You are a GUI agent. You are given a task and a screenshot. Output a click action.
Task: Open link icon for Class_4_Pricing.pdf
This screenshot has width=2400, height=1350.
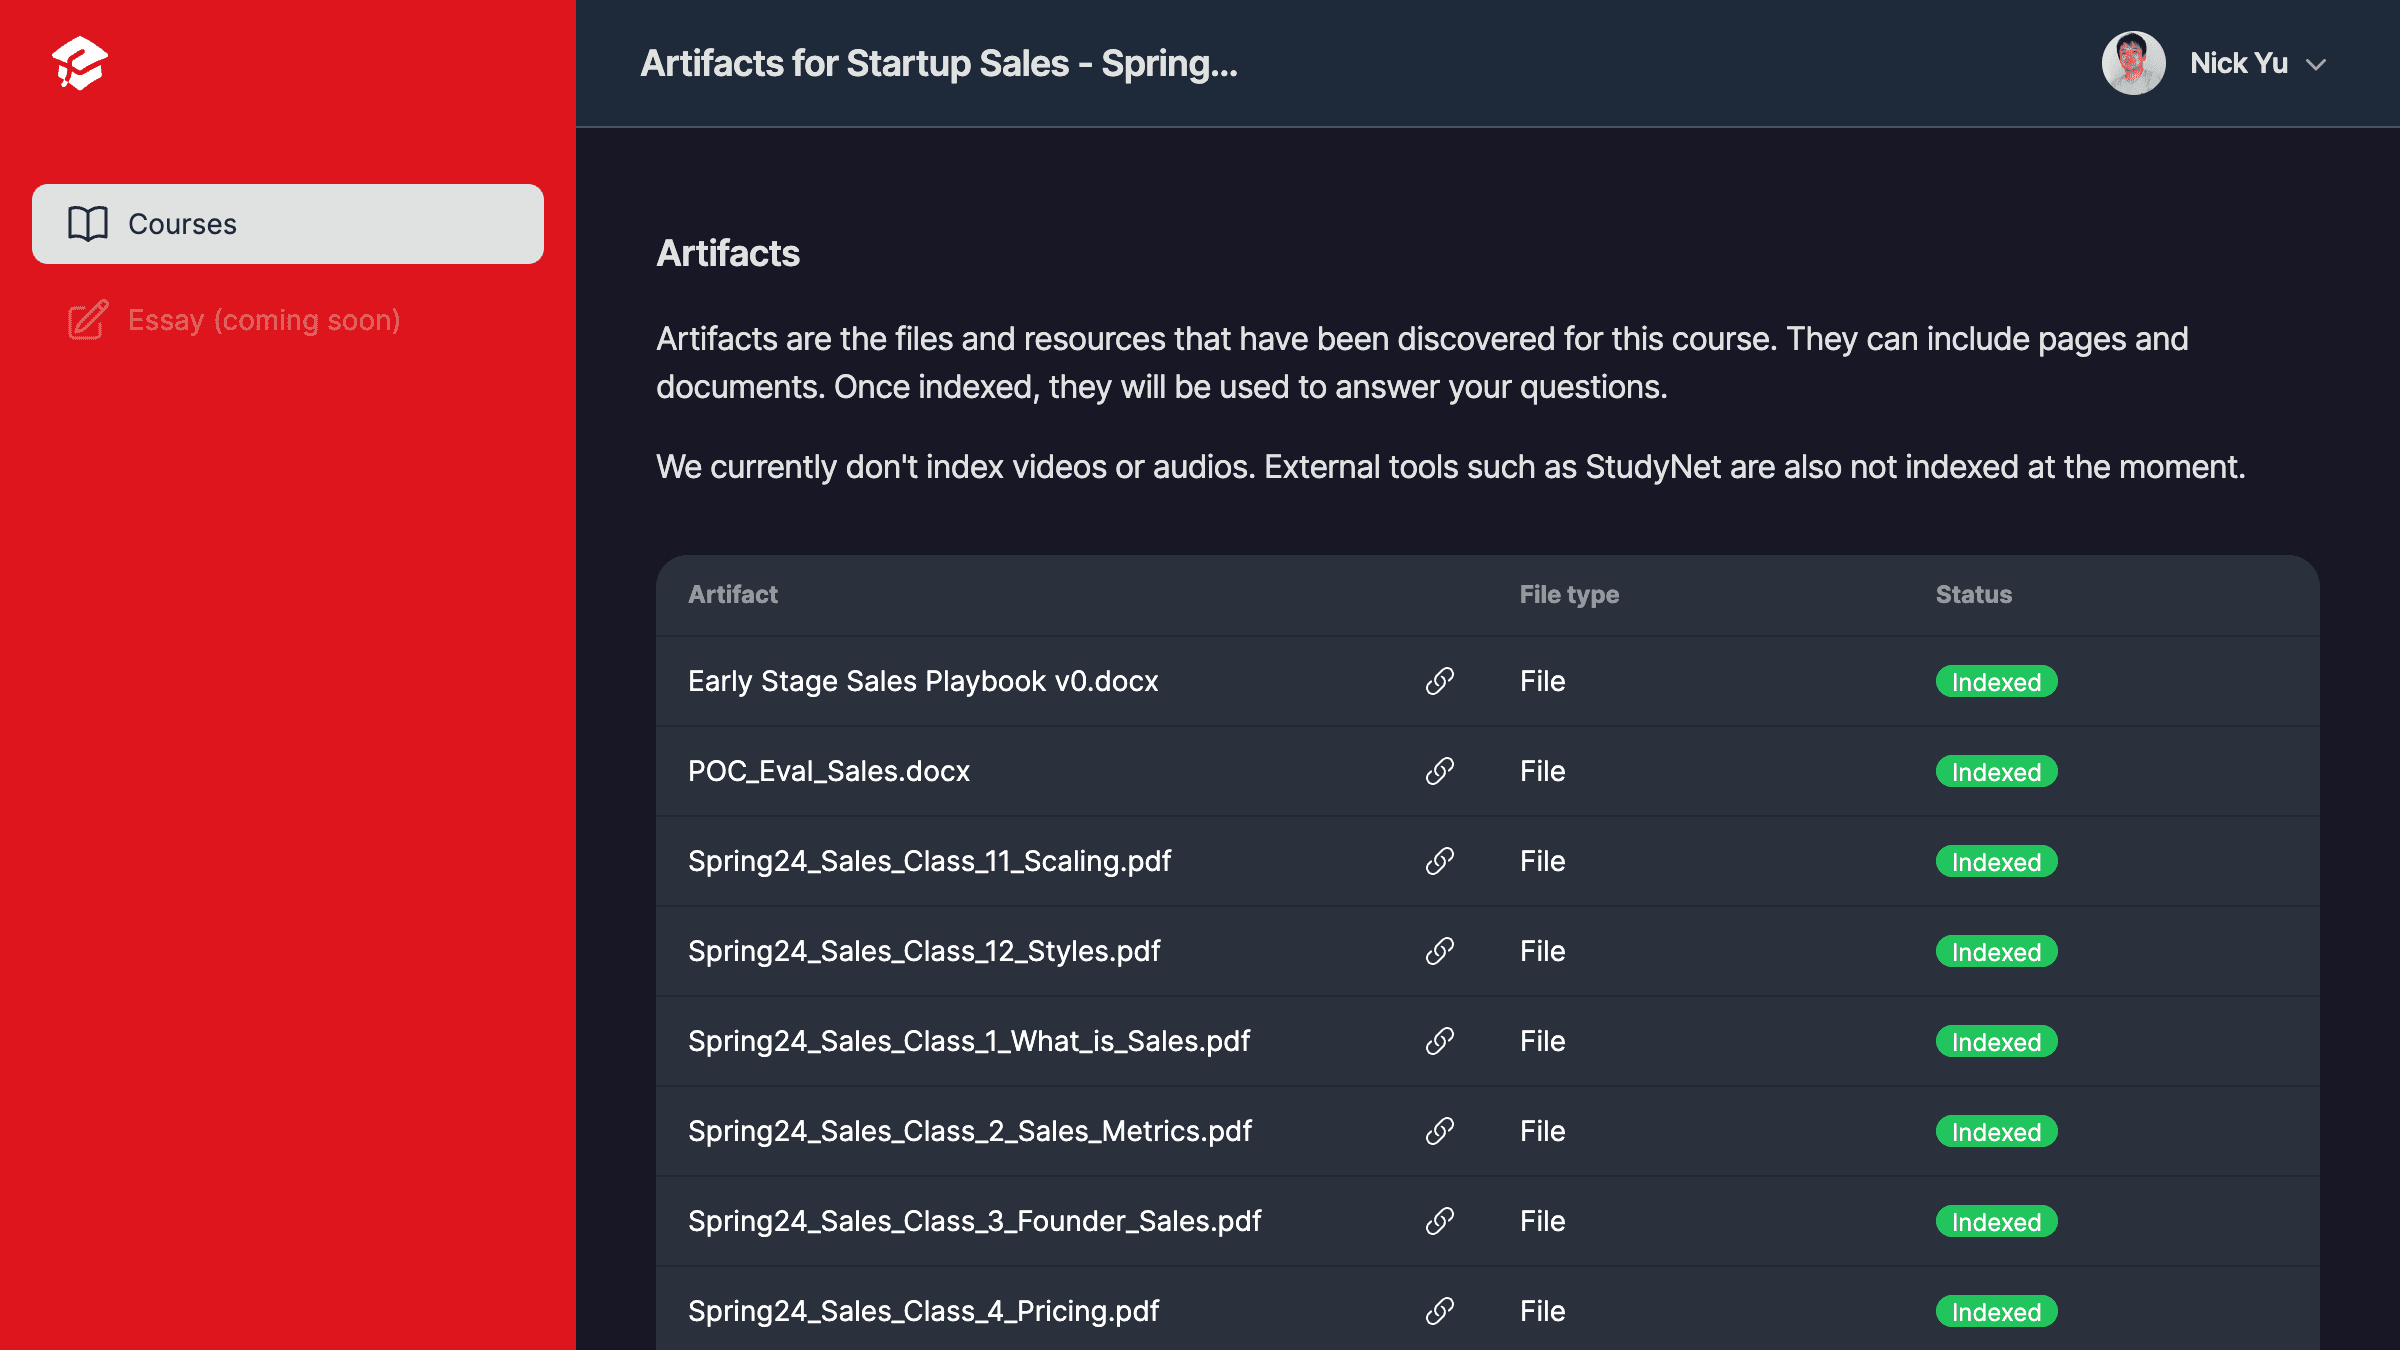coord(1439,1311)
